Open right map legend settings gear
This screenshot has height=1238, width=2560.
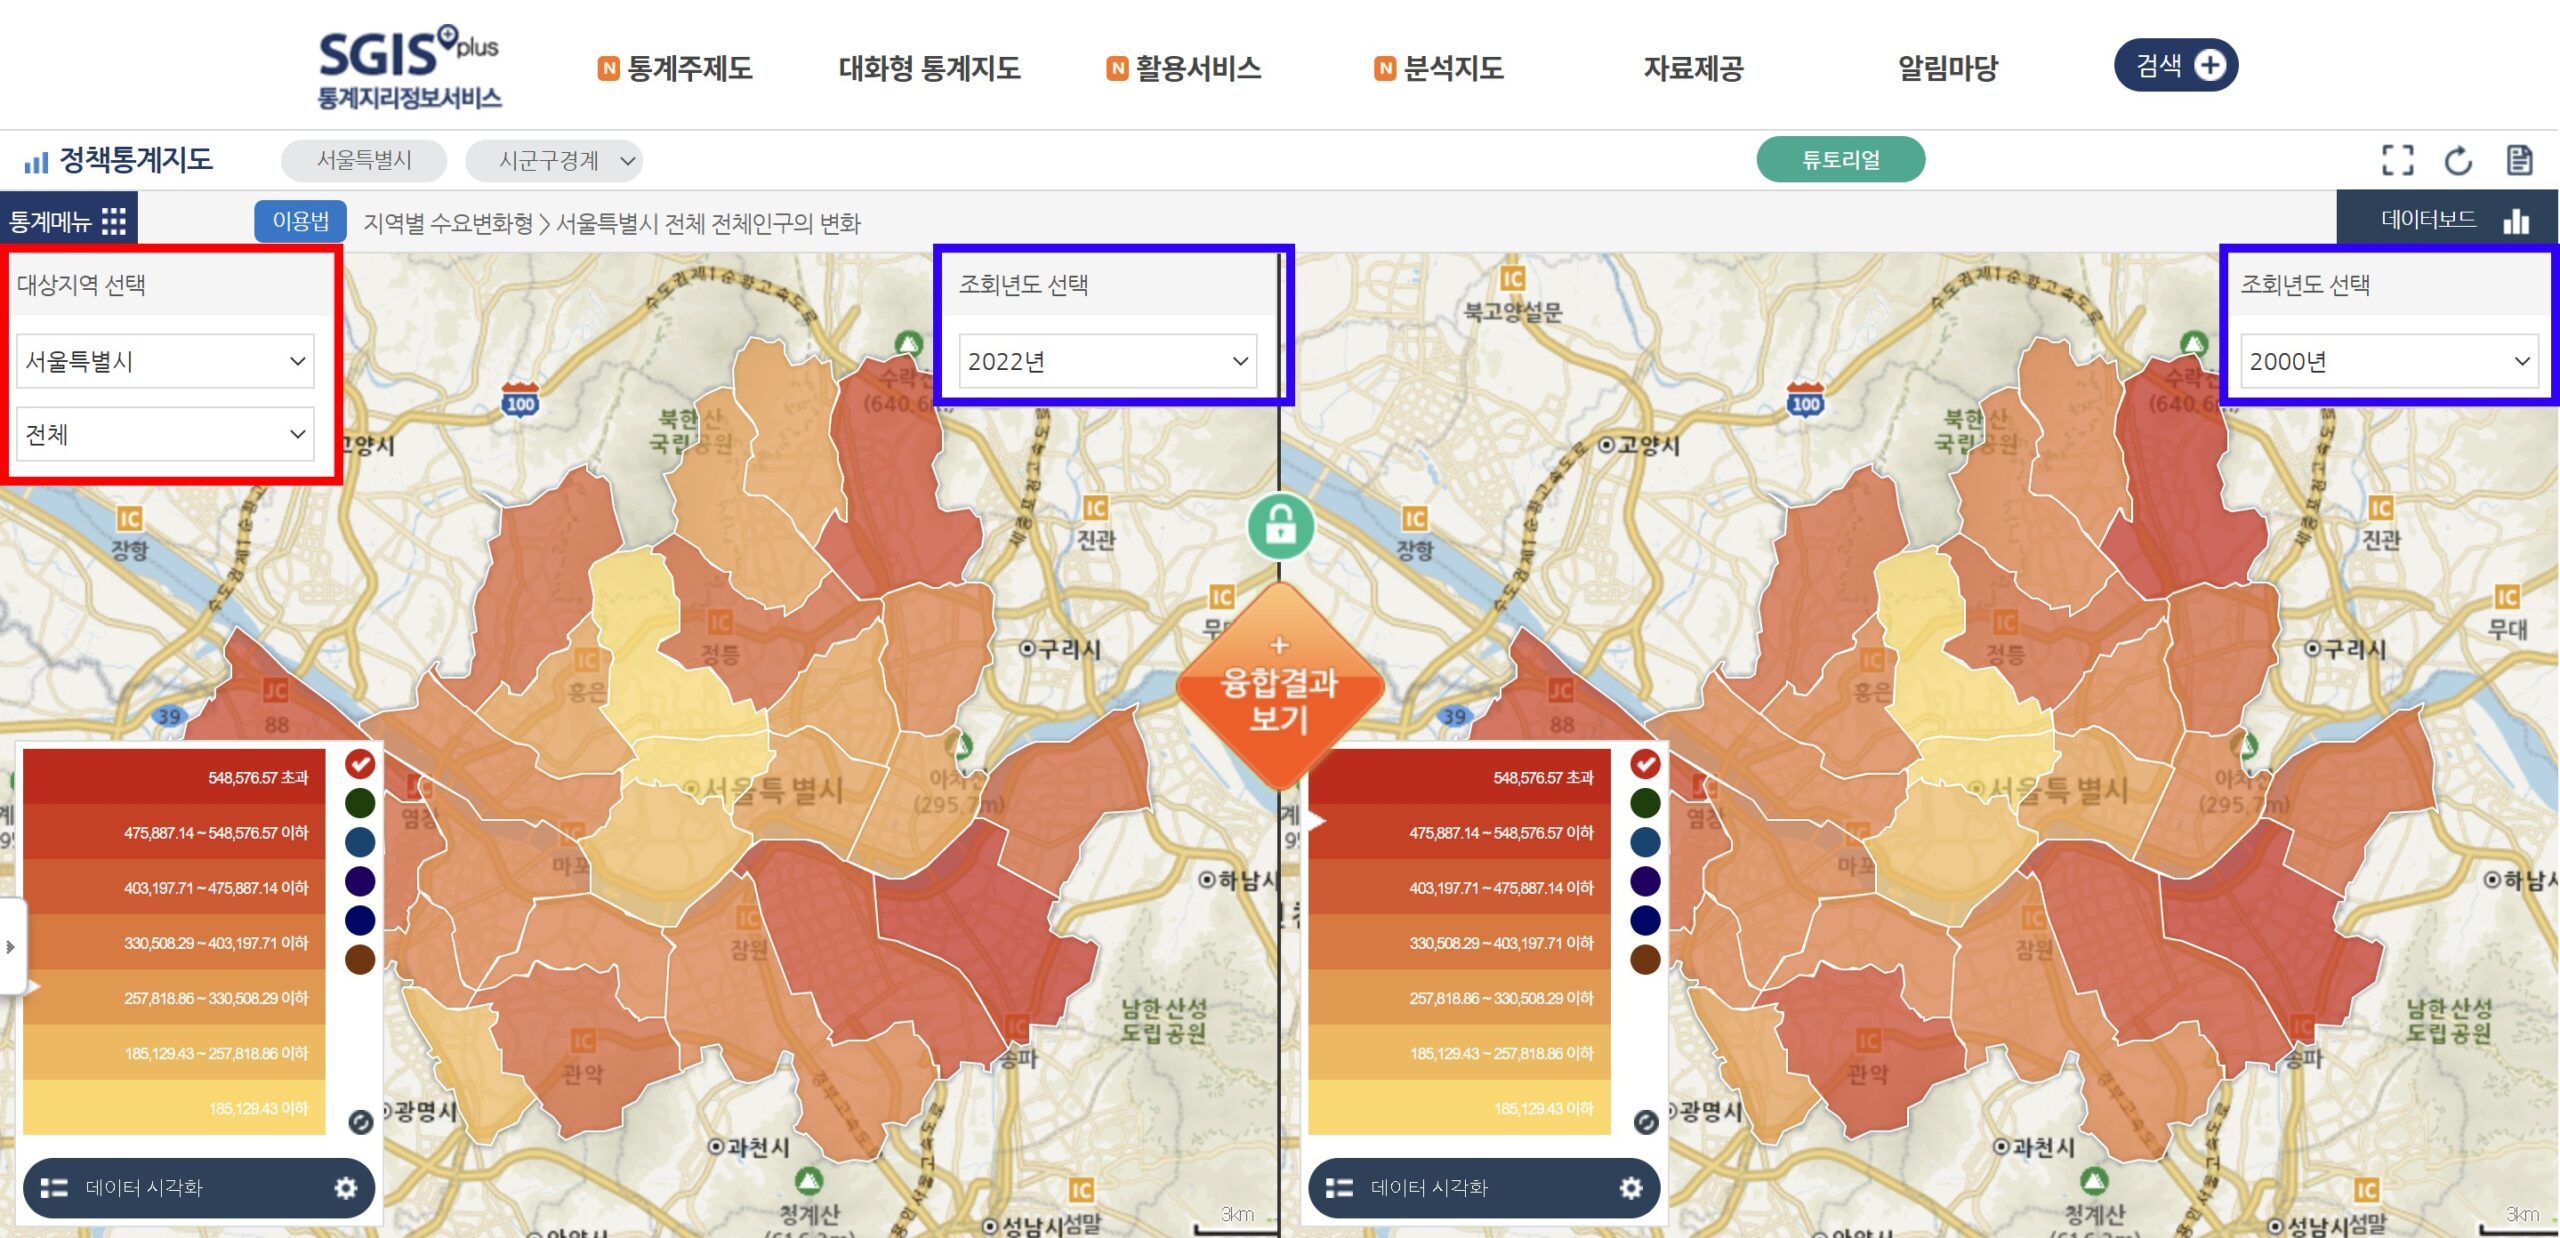point(1631,1187)
